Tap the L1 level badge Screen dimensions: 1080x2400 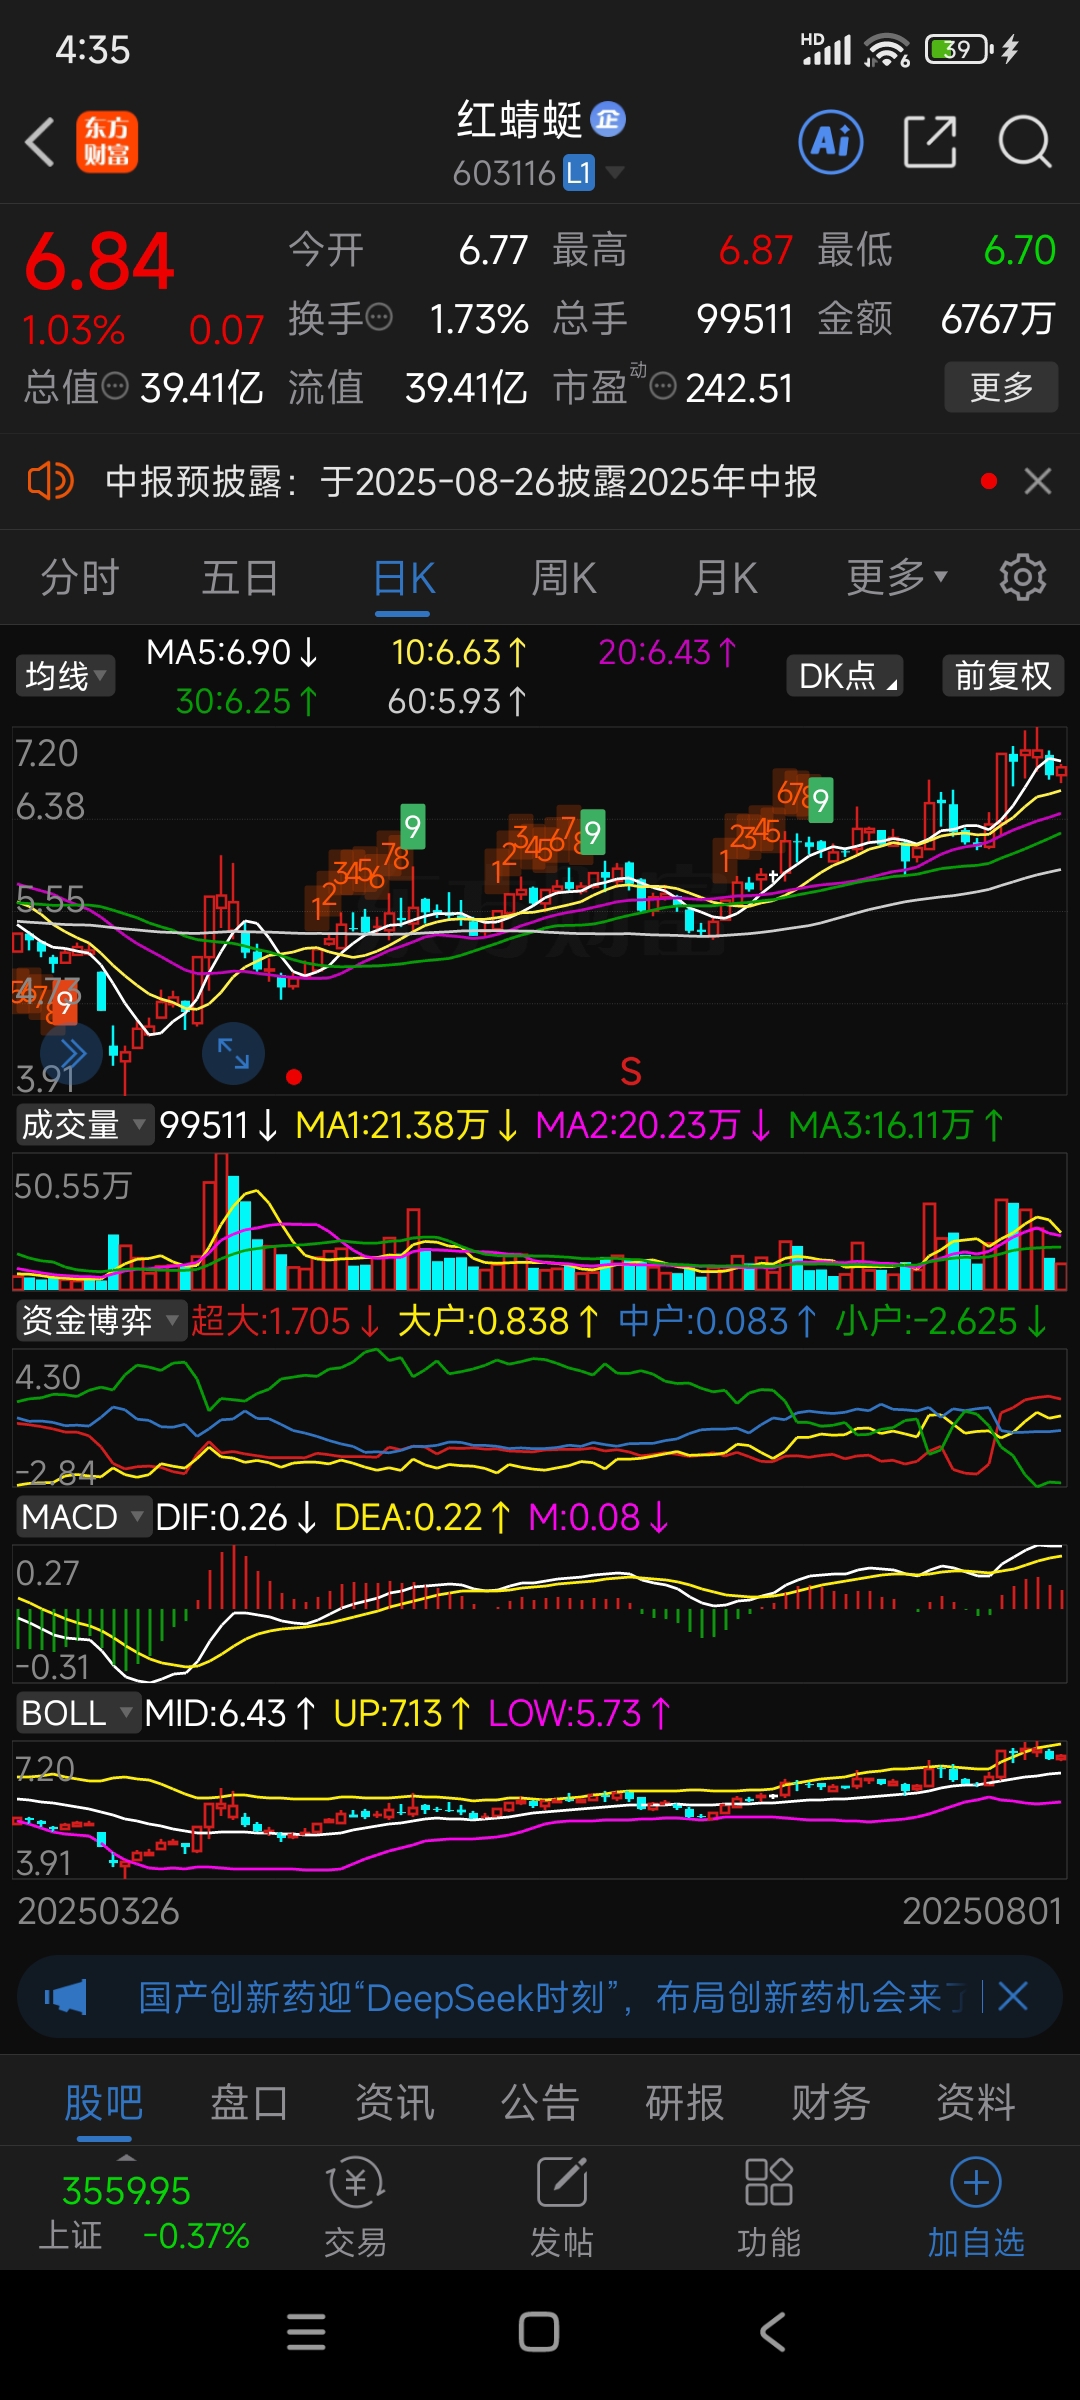579,173
